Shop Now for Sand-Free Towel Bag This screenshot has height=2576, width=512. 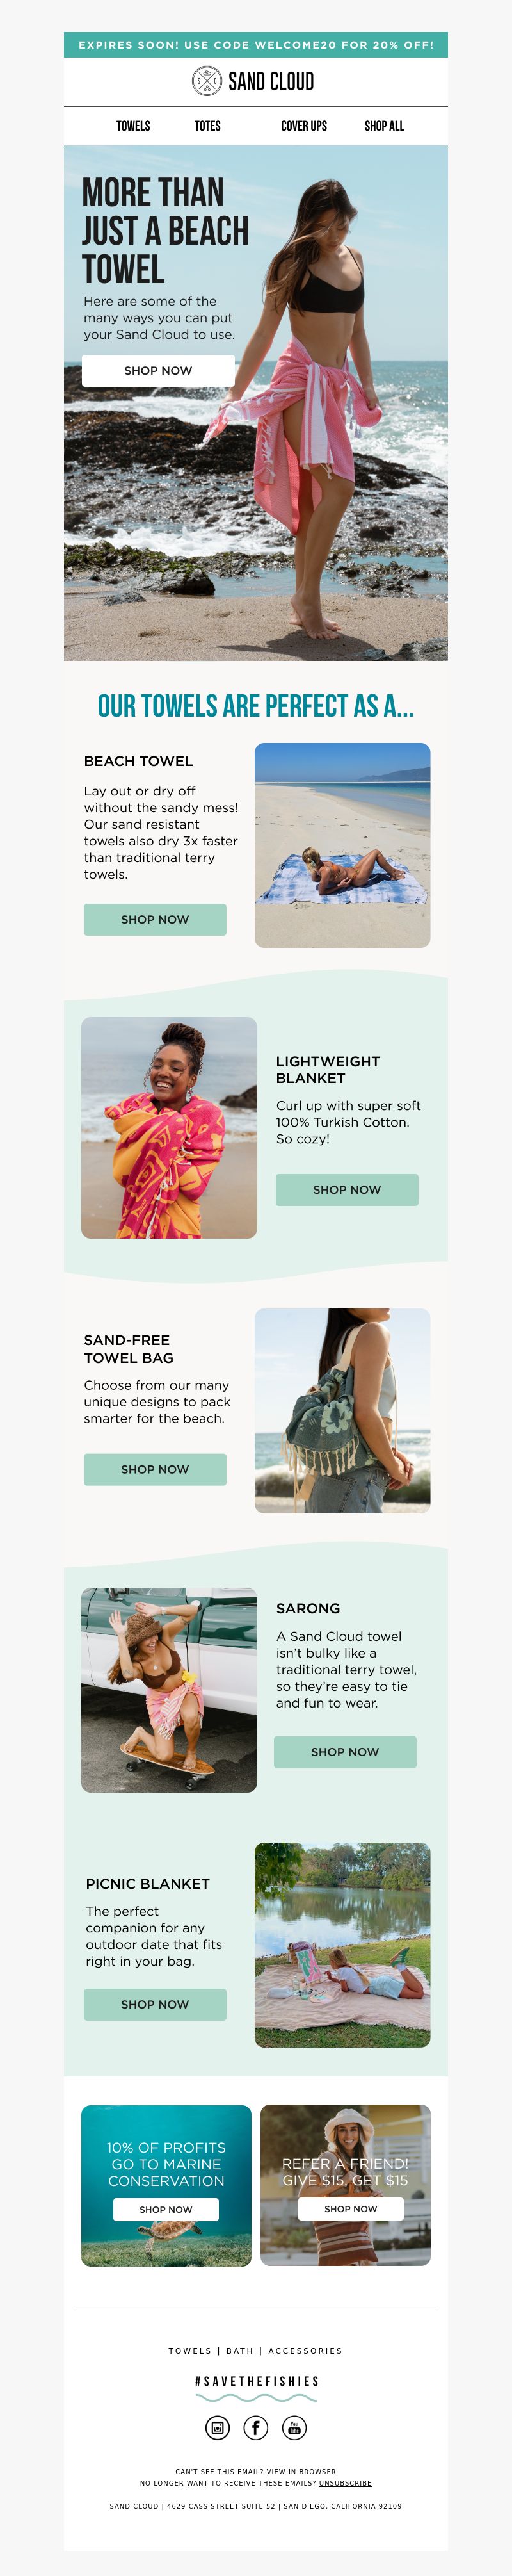[x=155, y=1469]
